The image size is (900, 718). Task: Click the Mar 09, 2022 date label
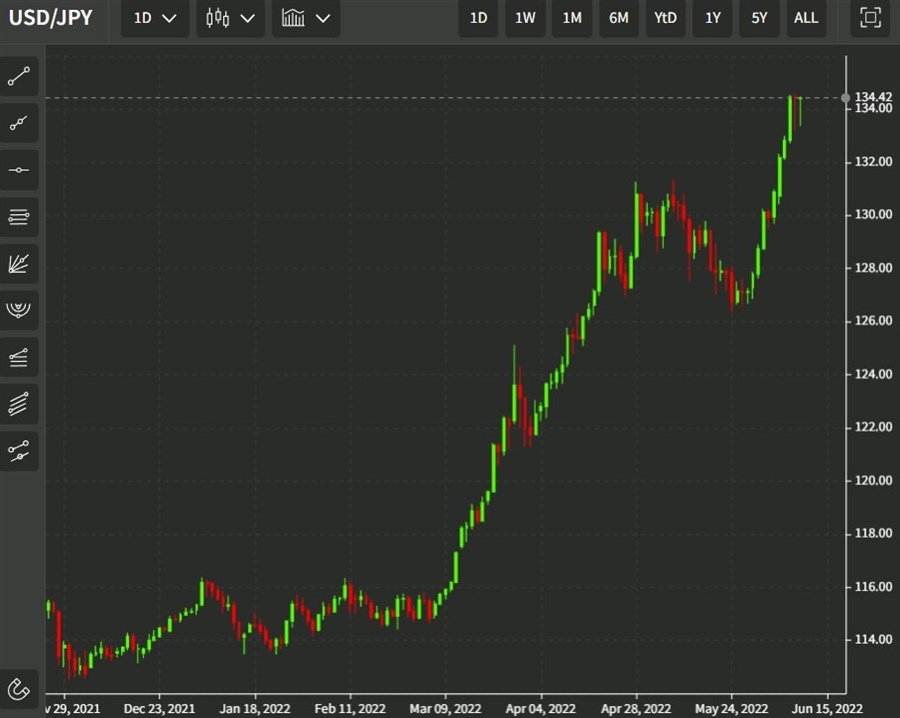click(445, 709)
